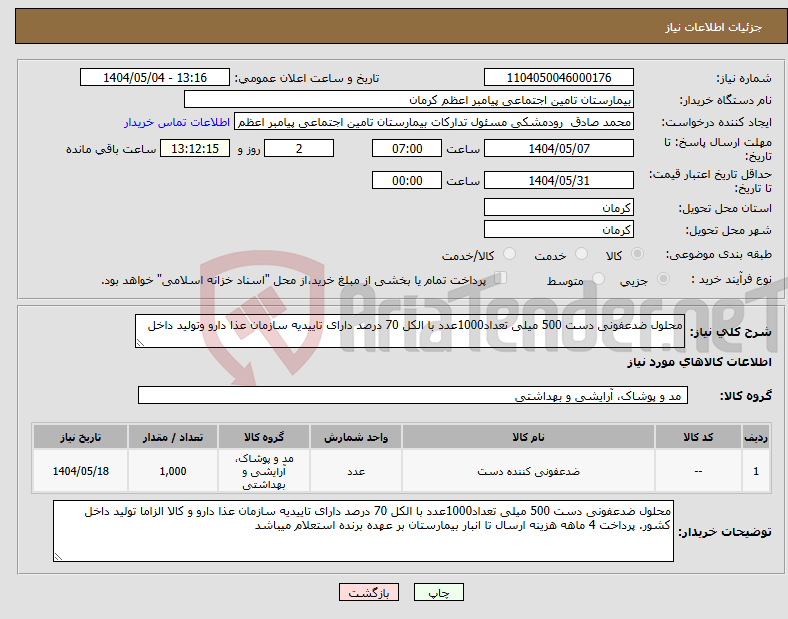788x619 pixels.
Task: Click the کد کالا column header
Action: pyautogui.click(x=698, y=437)
